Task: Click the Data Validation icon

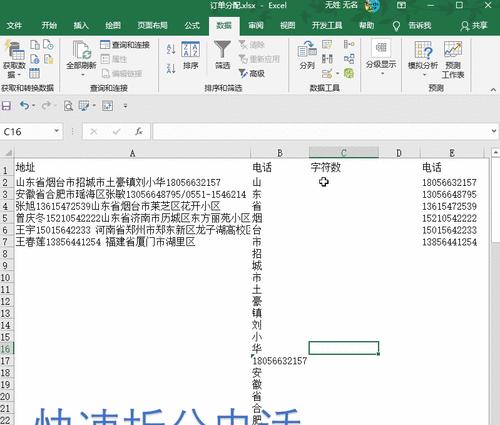Action: click(x=327, y=73)
